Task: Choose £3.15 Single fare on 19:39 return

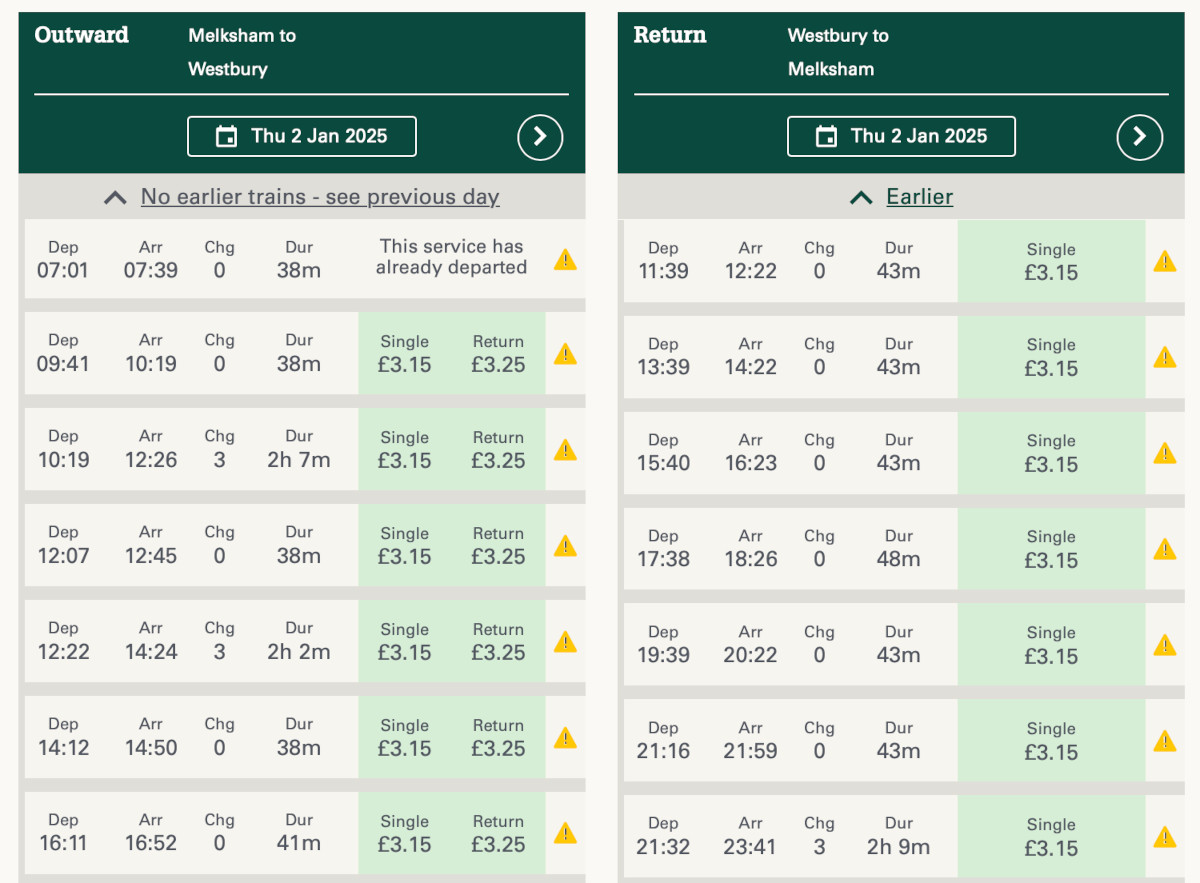Action: (x=1051, y=646)
